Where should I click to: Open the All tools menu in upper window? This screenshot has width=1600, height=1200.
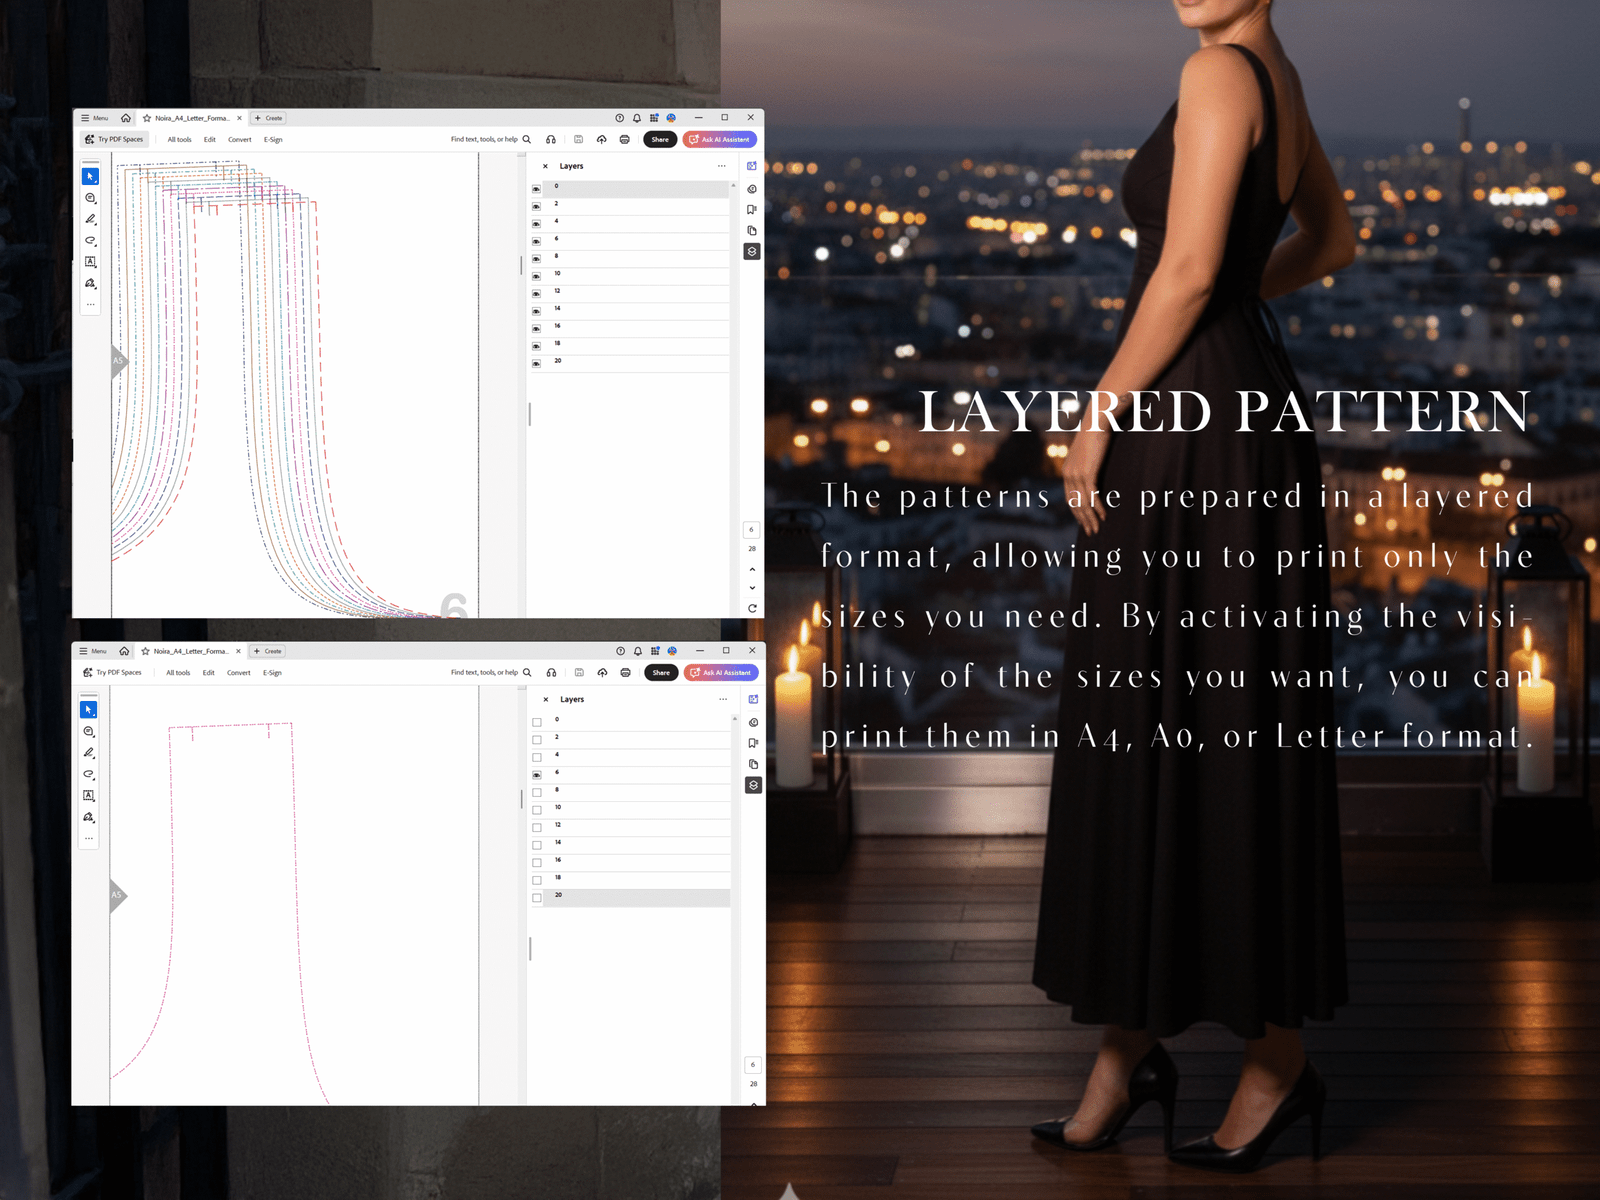pyautogui.click(x=179, y=140)
